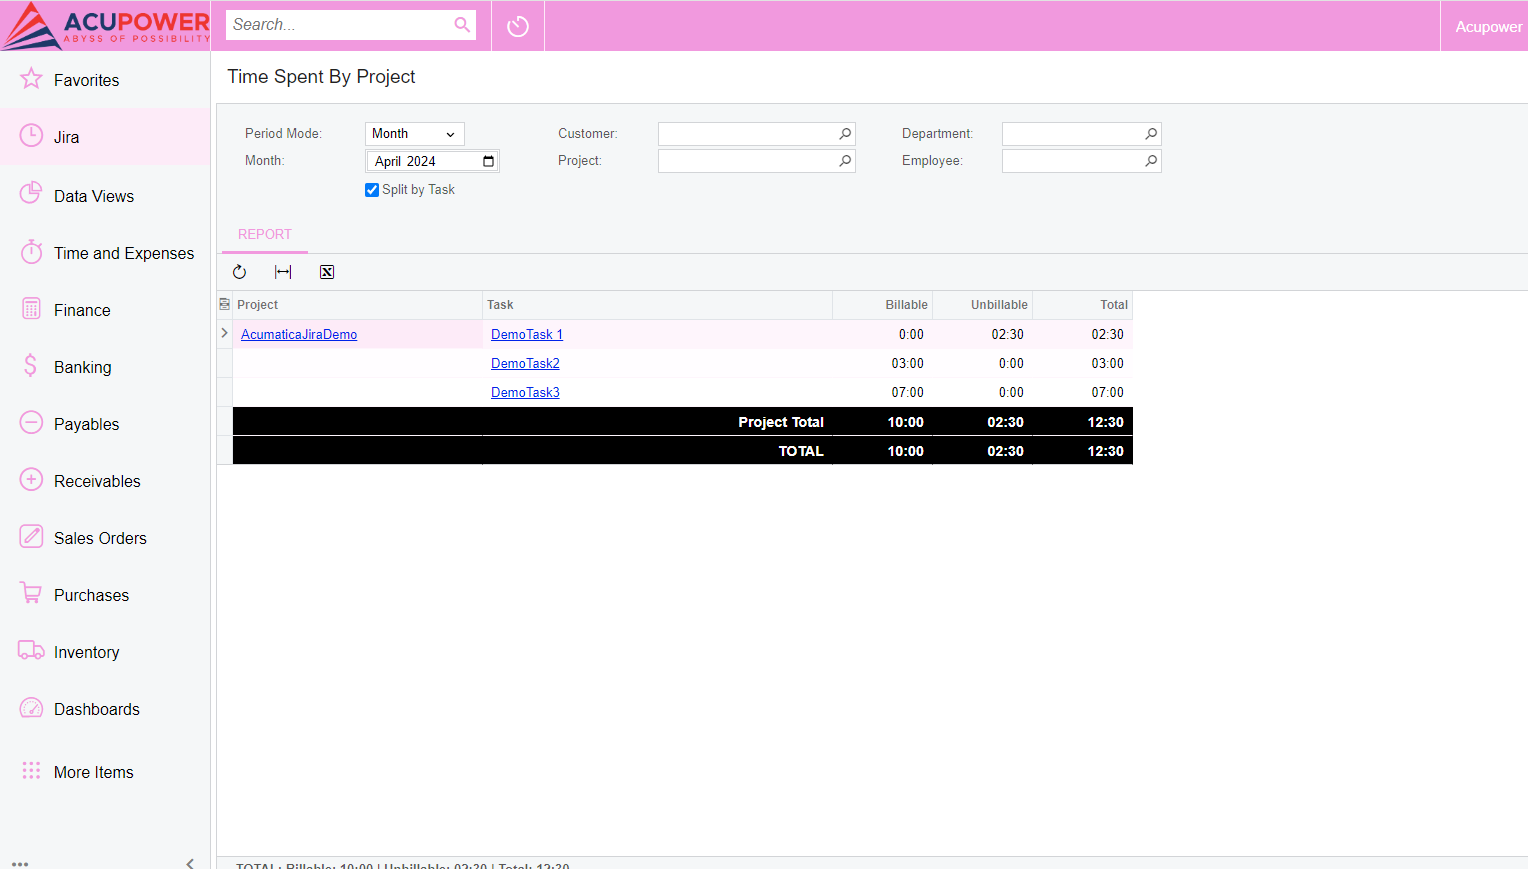Open the Time and Expenses menu
1528x869 pixels.
tap(123, 254)
